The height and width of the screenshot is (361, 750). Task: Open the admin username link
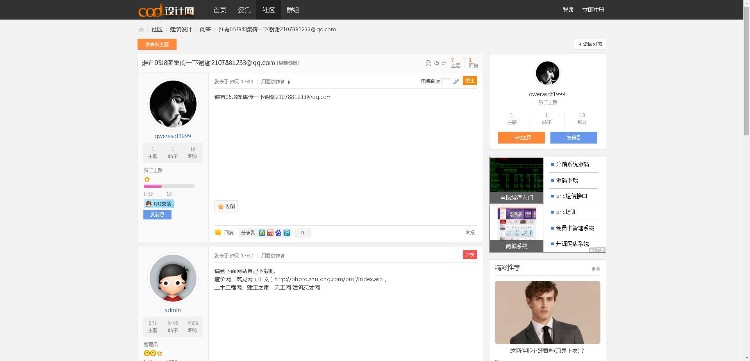tap(173, 310)
